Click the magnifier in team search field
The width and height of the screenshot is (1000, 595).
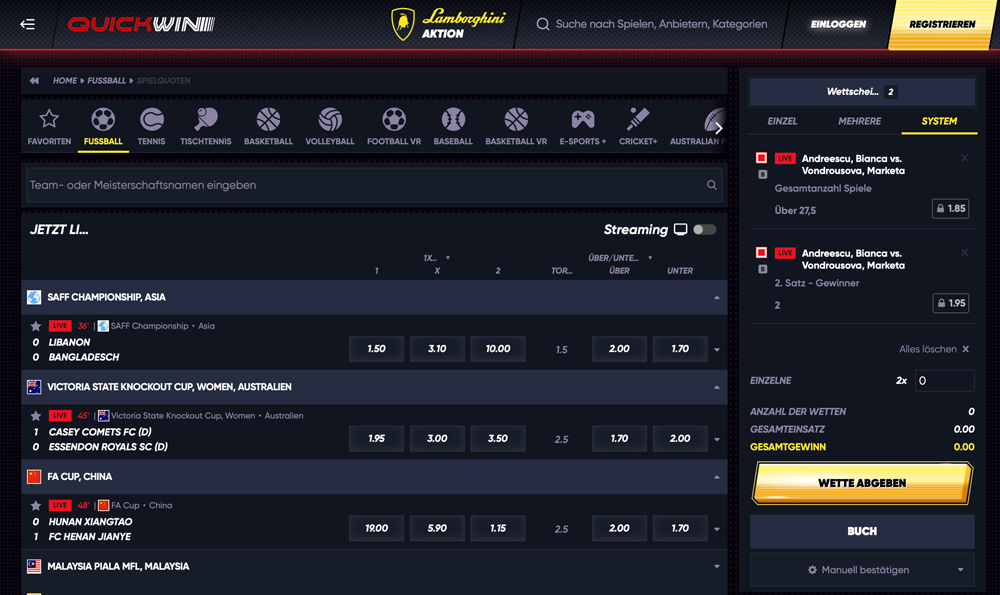(712, 185)
